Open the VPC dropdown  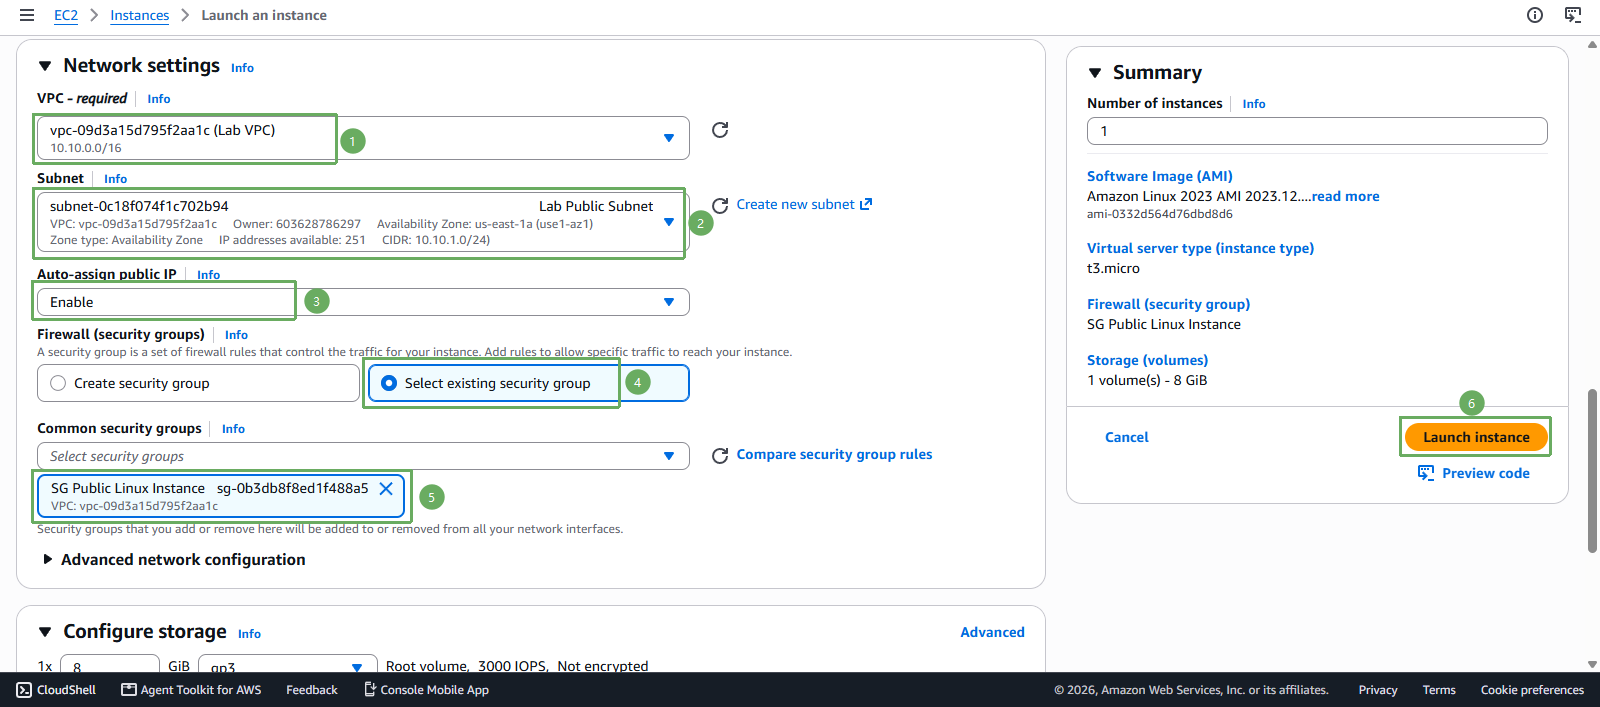(363, 138)
